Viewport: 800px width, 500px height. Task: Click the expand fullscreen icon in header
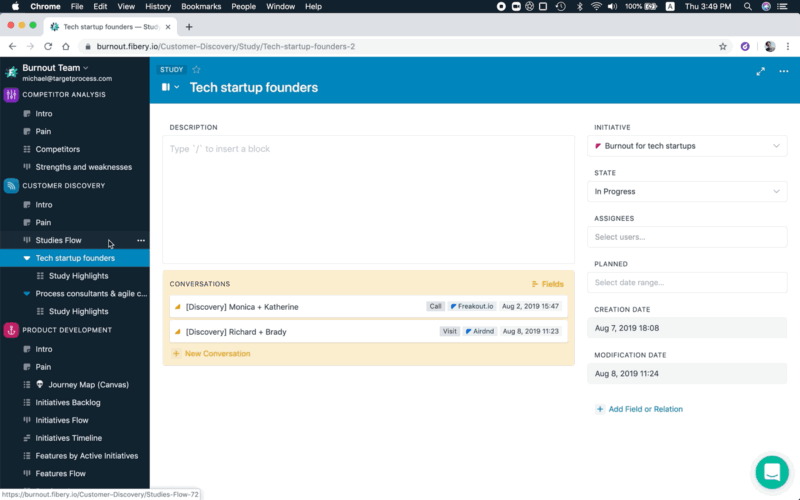click(761, 71)
